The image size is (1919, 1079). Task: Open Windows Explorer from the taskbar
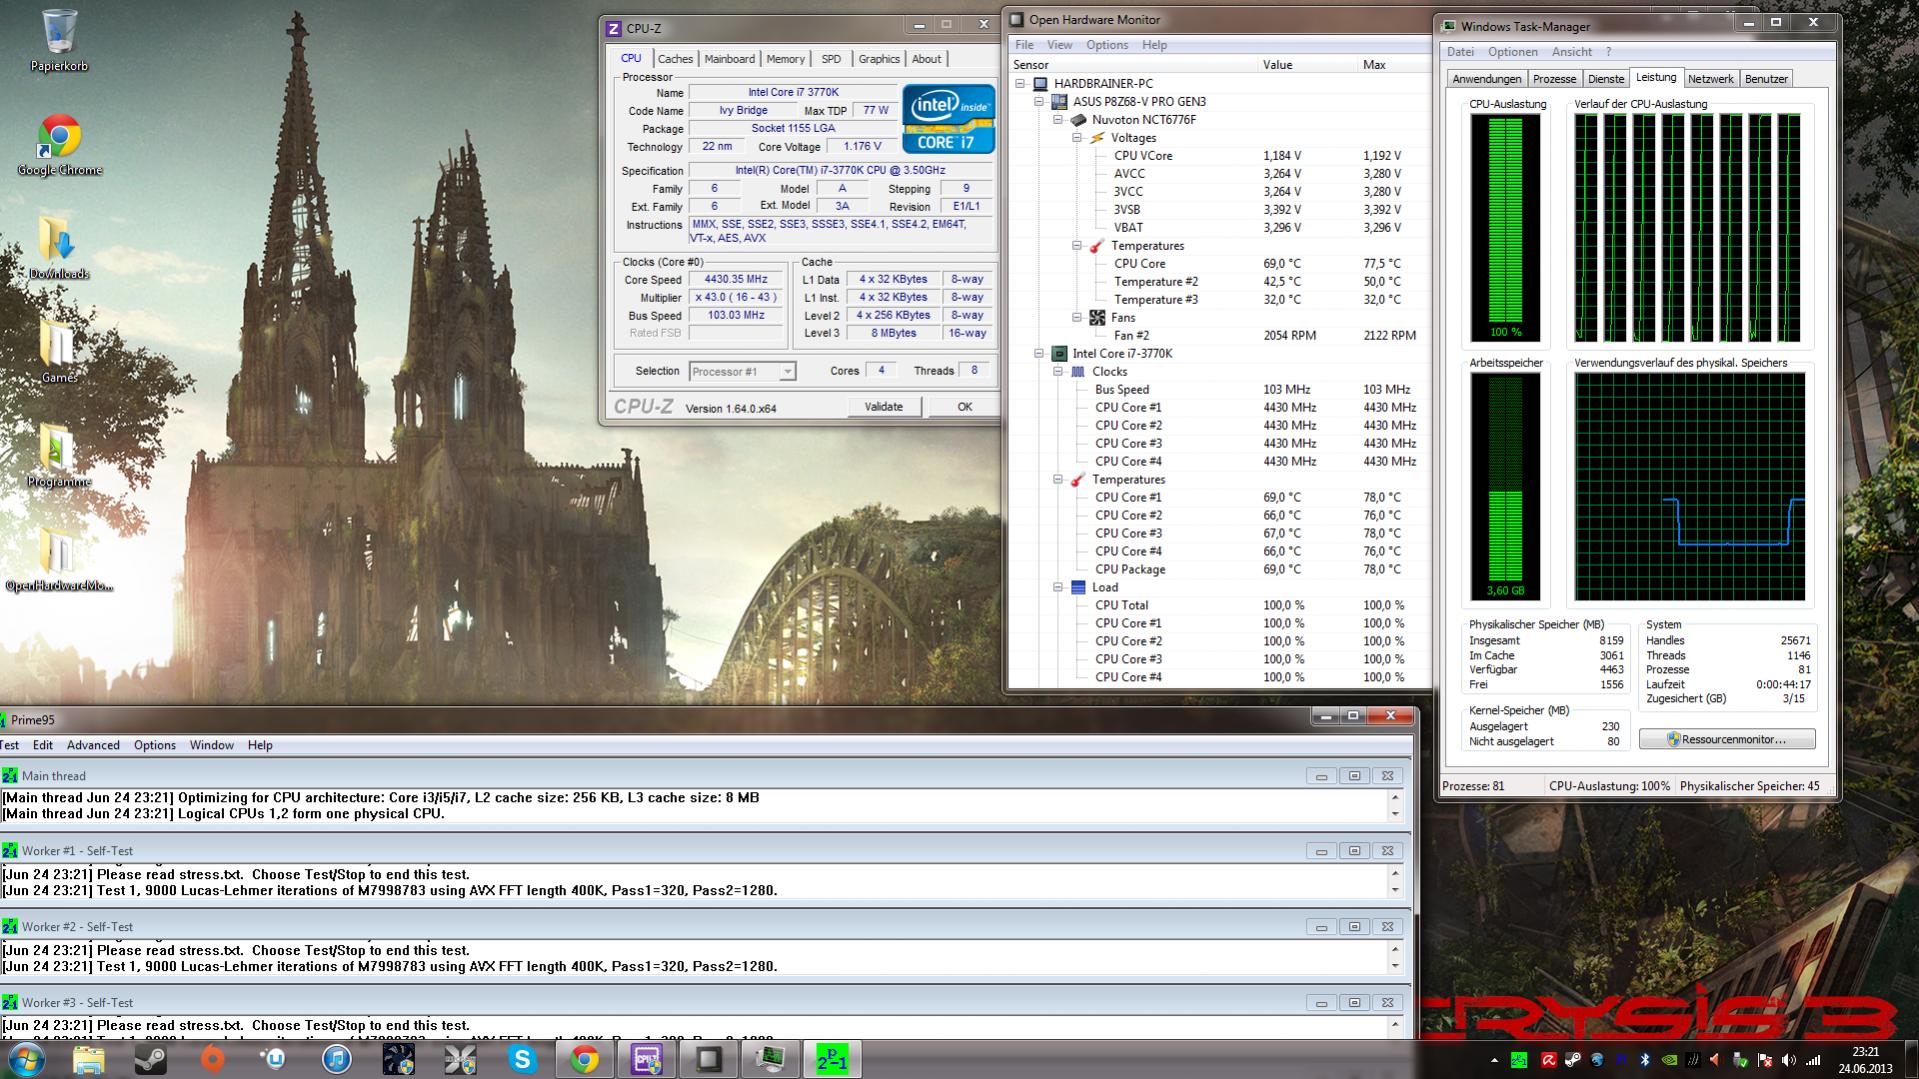[89, 1059]
